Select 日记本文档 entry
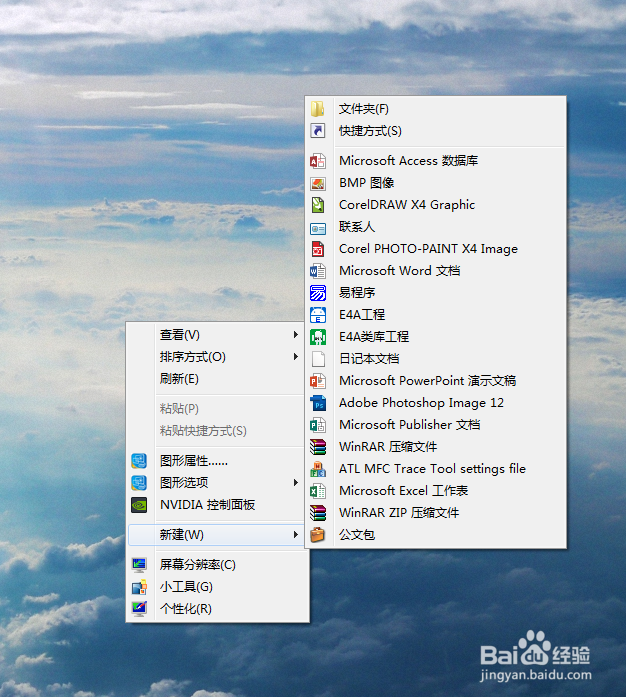 coord(436,359)
